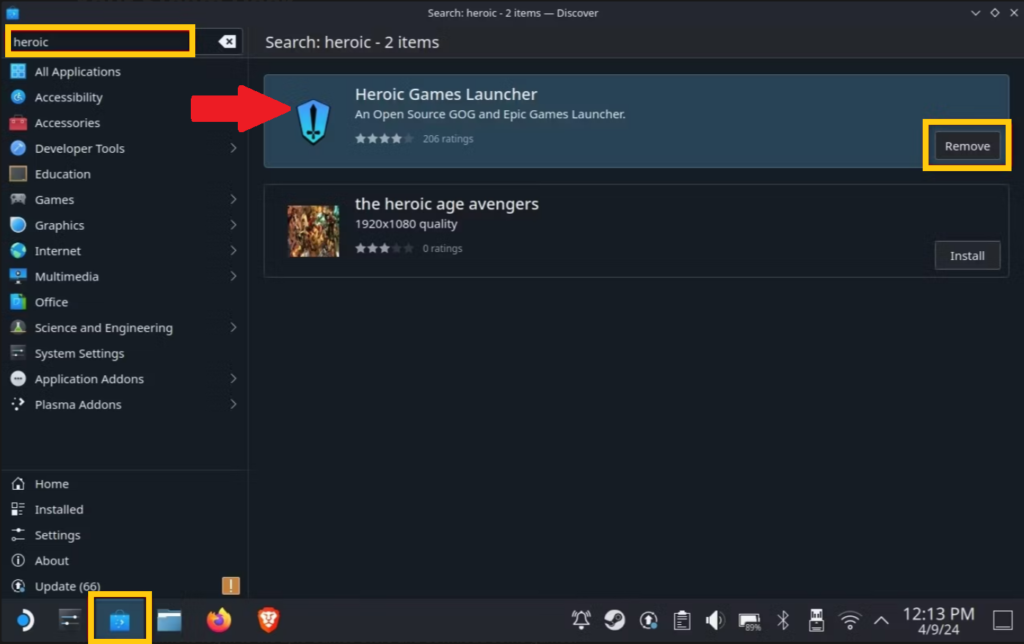Remove Heroic Games Launcher
1024x644 pixels.
click(967, 146)
